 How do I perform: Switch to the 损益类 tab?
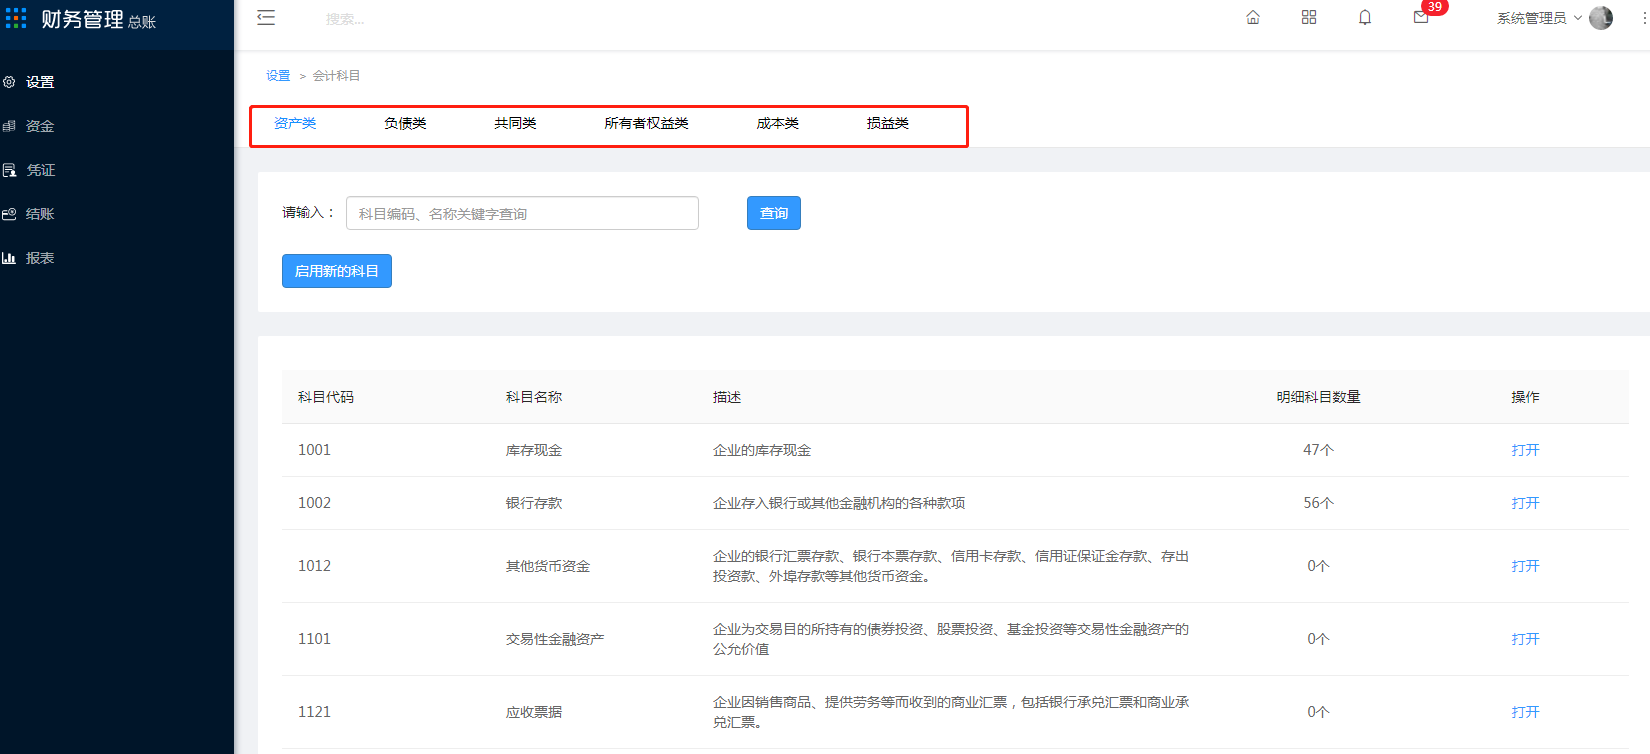coord(887,124)
